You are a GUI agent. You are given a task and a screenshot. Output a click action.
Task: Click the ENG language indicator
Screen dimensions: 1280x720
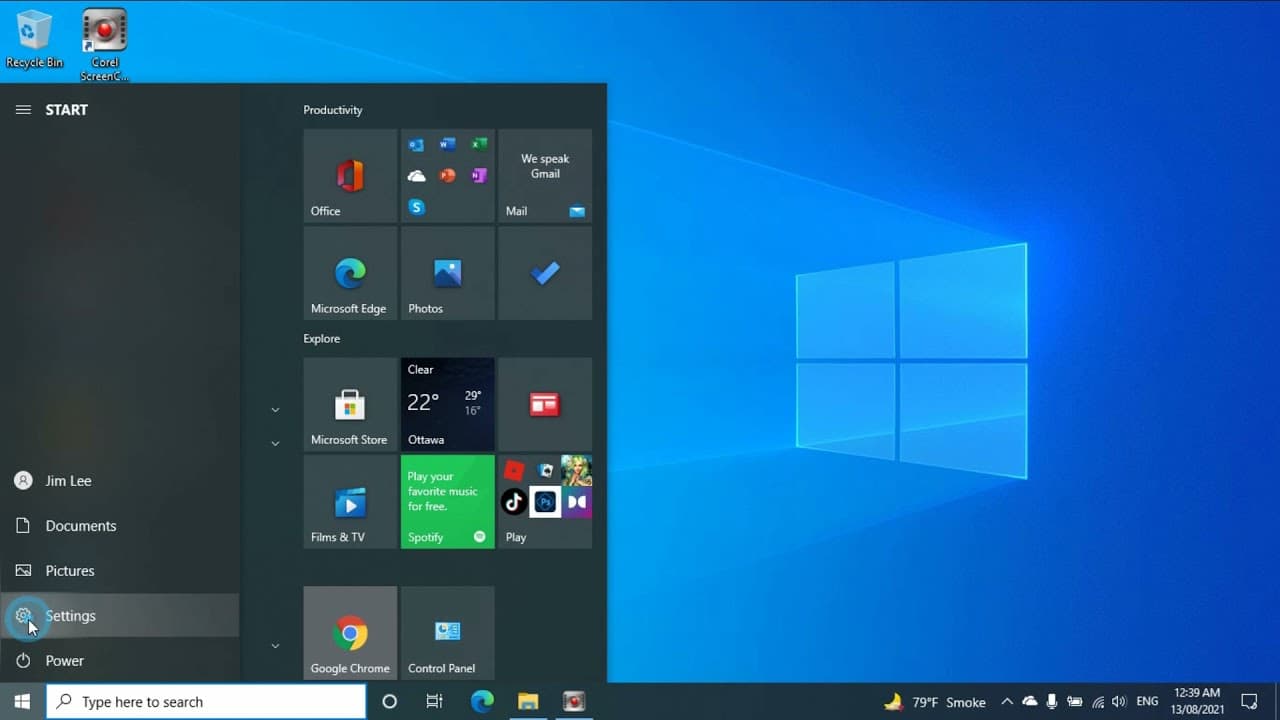pyautogui.click(x=1148, y=702)
